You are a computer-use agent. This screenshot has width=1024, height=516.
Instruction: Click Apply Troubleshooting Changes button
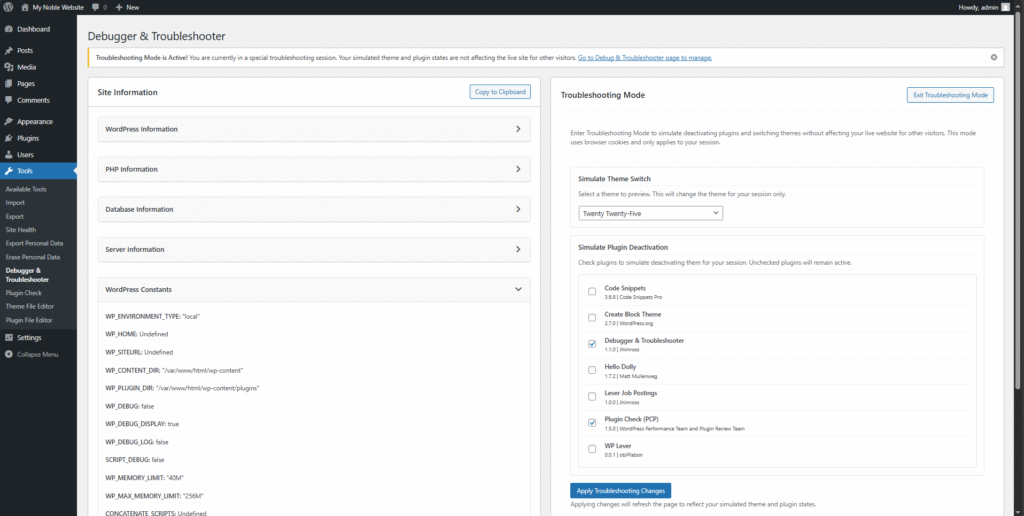620,490
